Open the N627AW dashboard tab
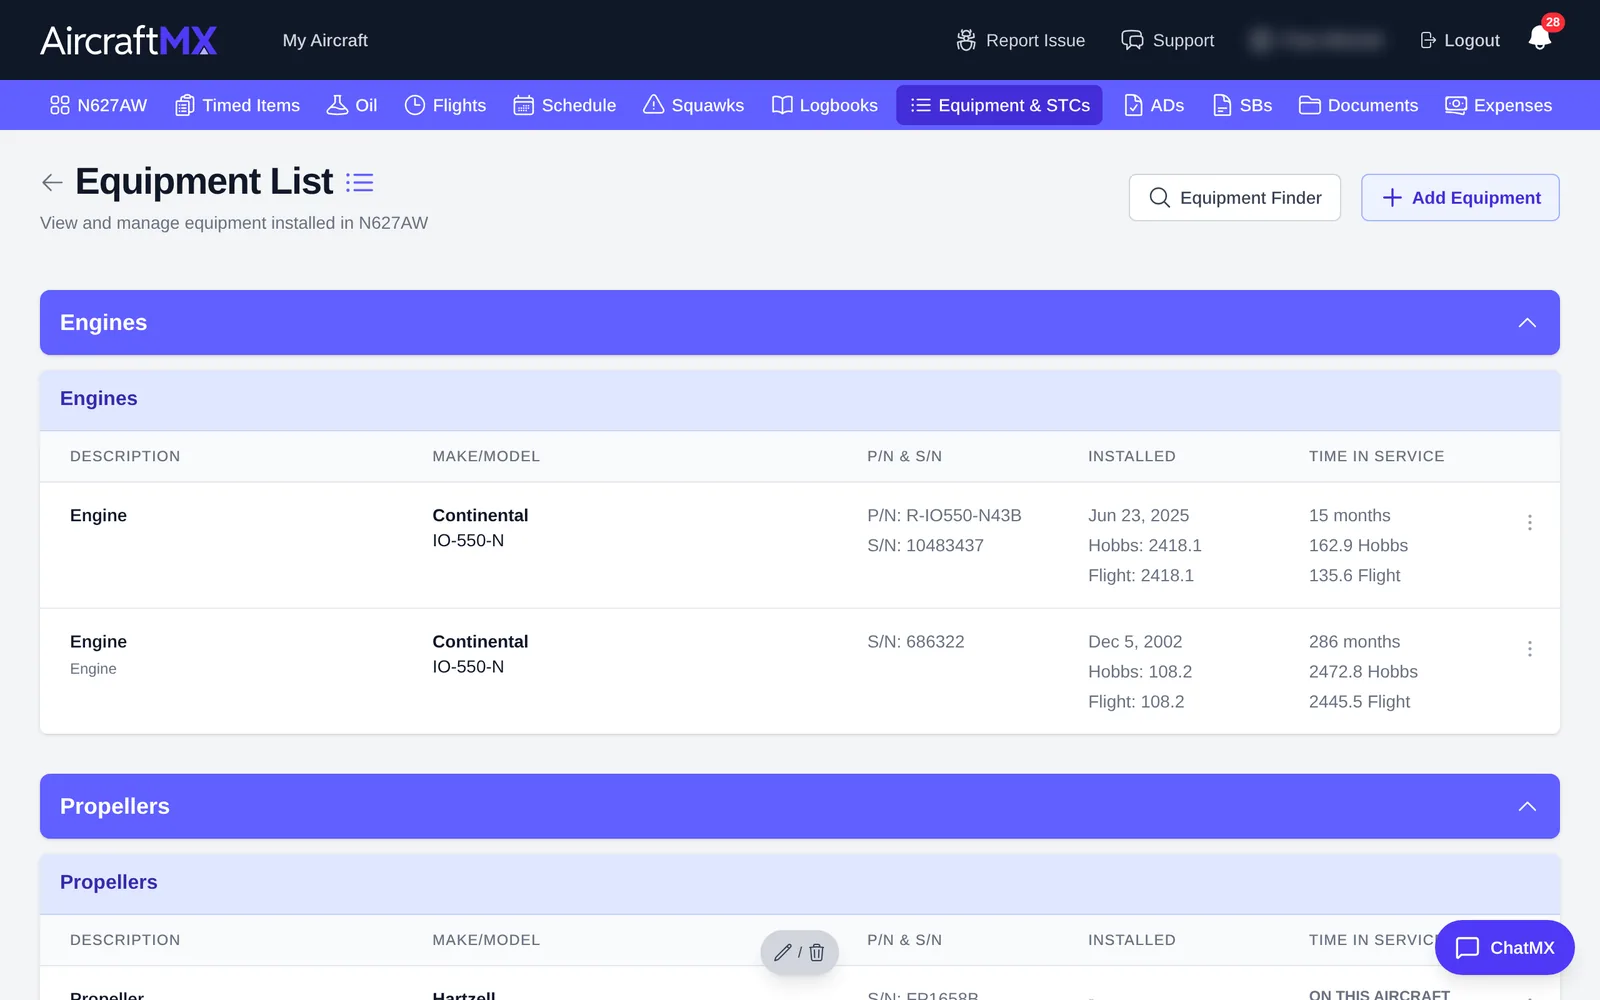 pos(98,105)
